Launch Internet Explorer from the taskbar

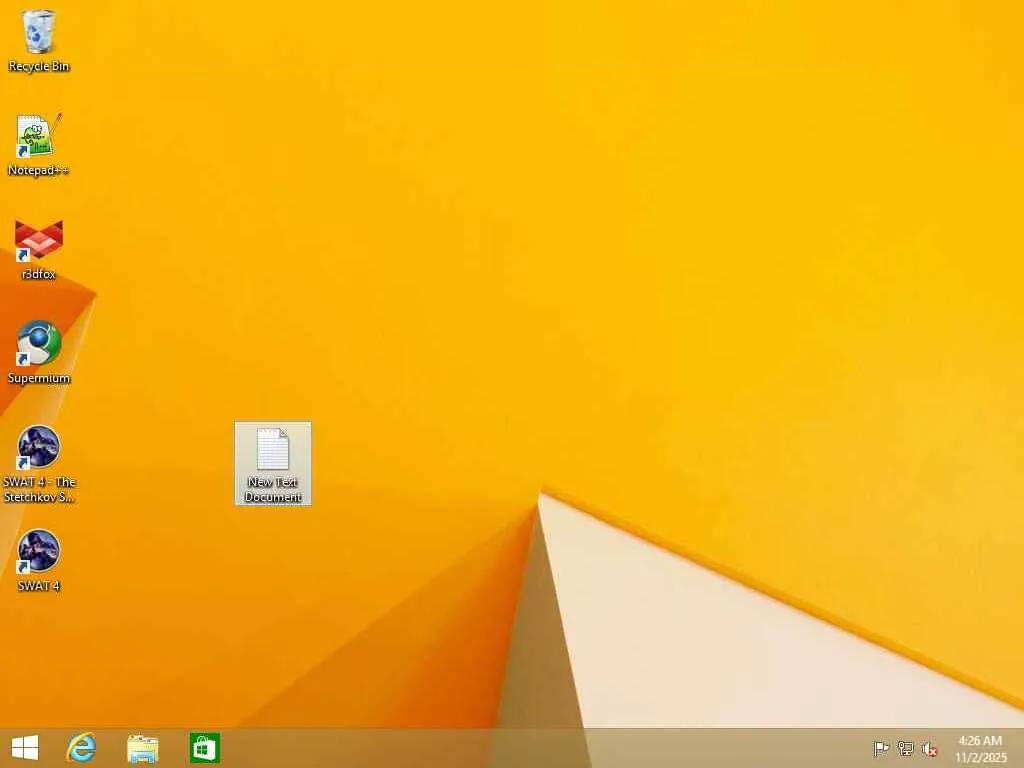[x=82, y=748]
